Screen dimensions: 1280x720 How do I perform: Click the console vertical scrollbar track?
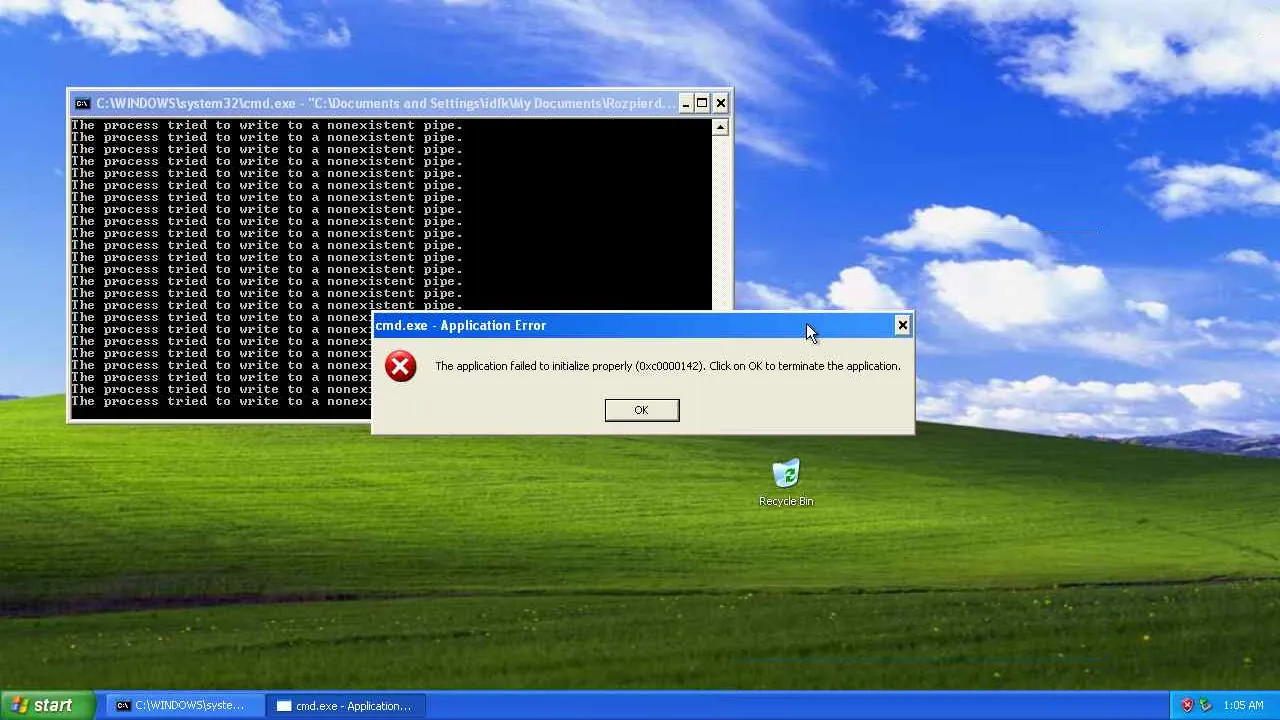pos(720,223)
